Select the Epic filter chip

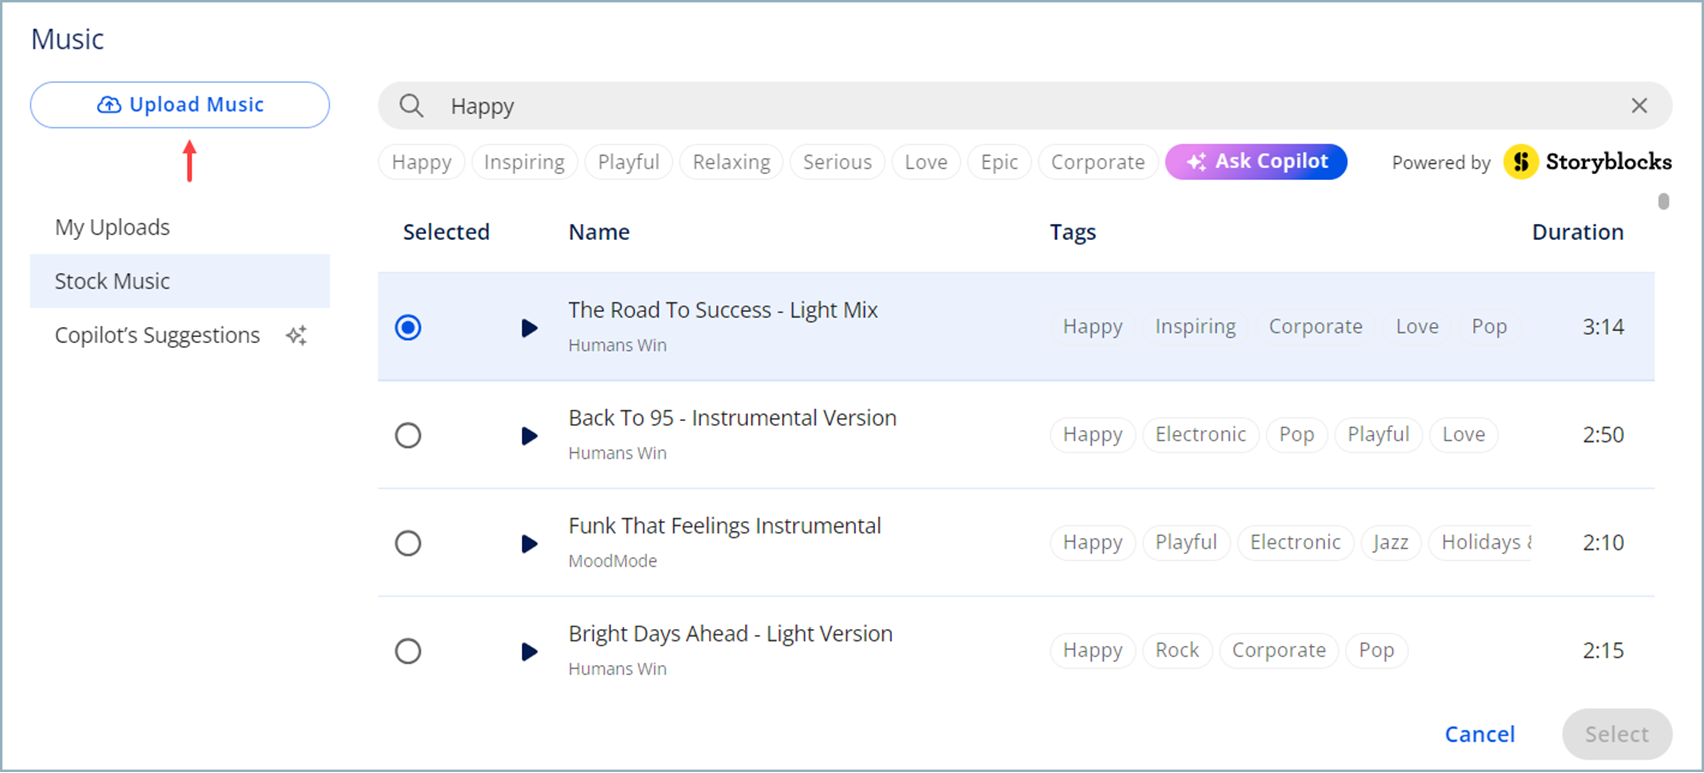tap(999, 162)
